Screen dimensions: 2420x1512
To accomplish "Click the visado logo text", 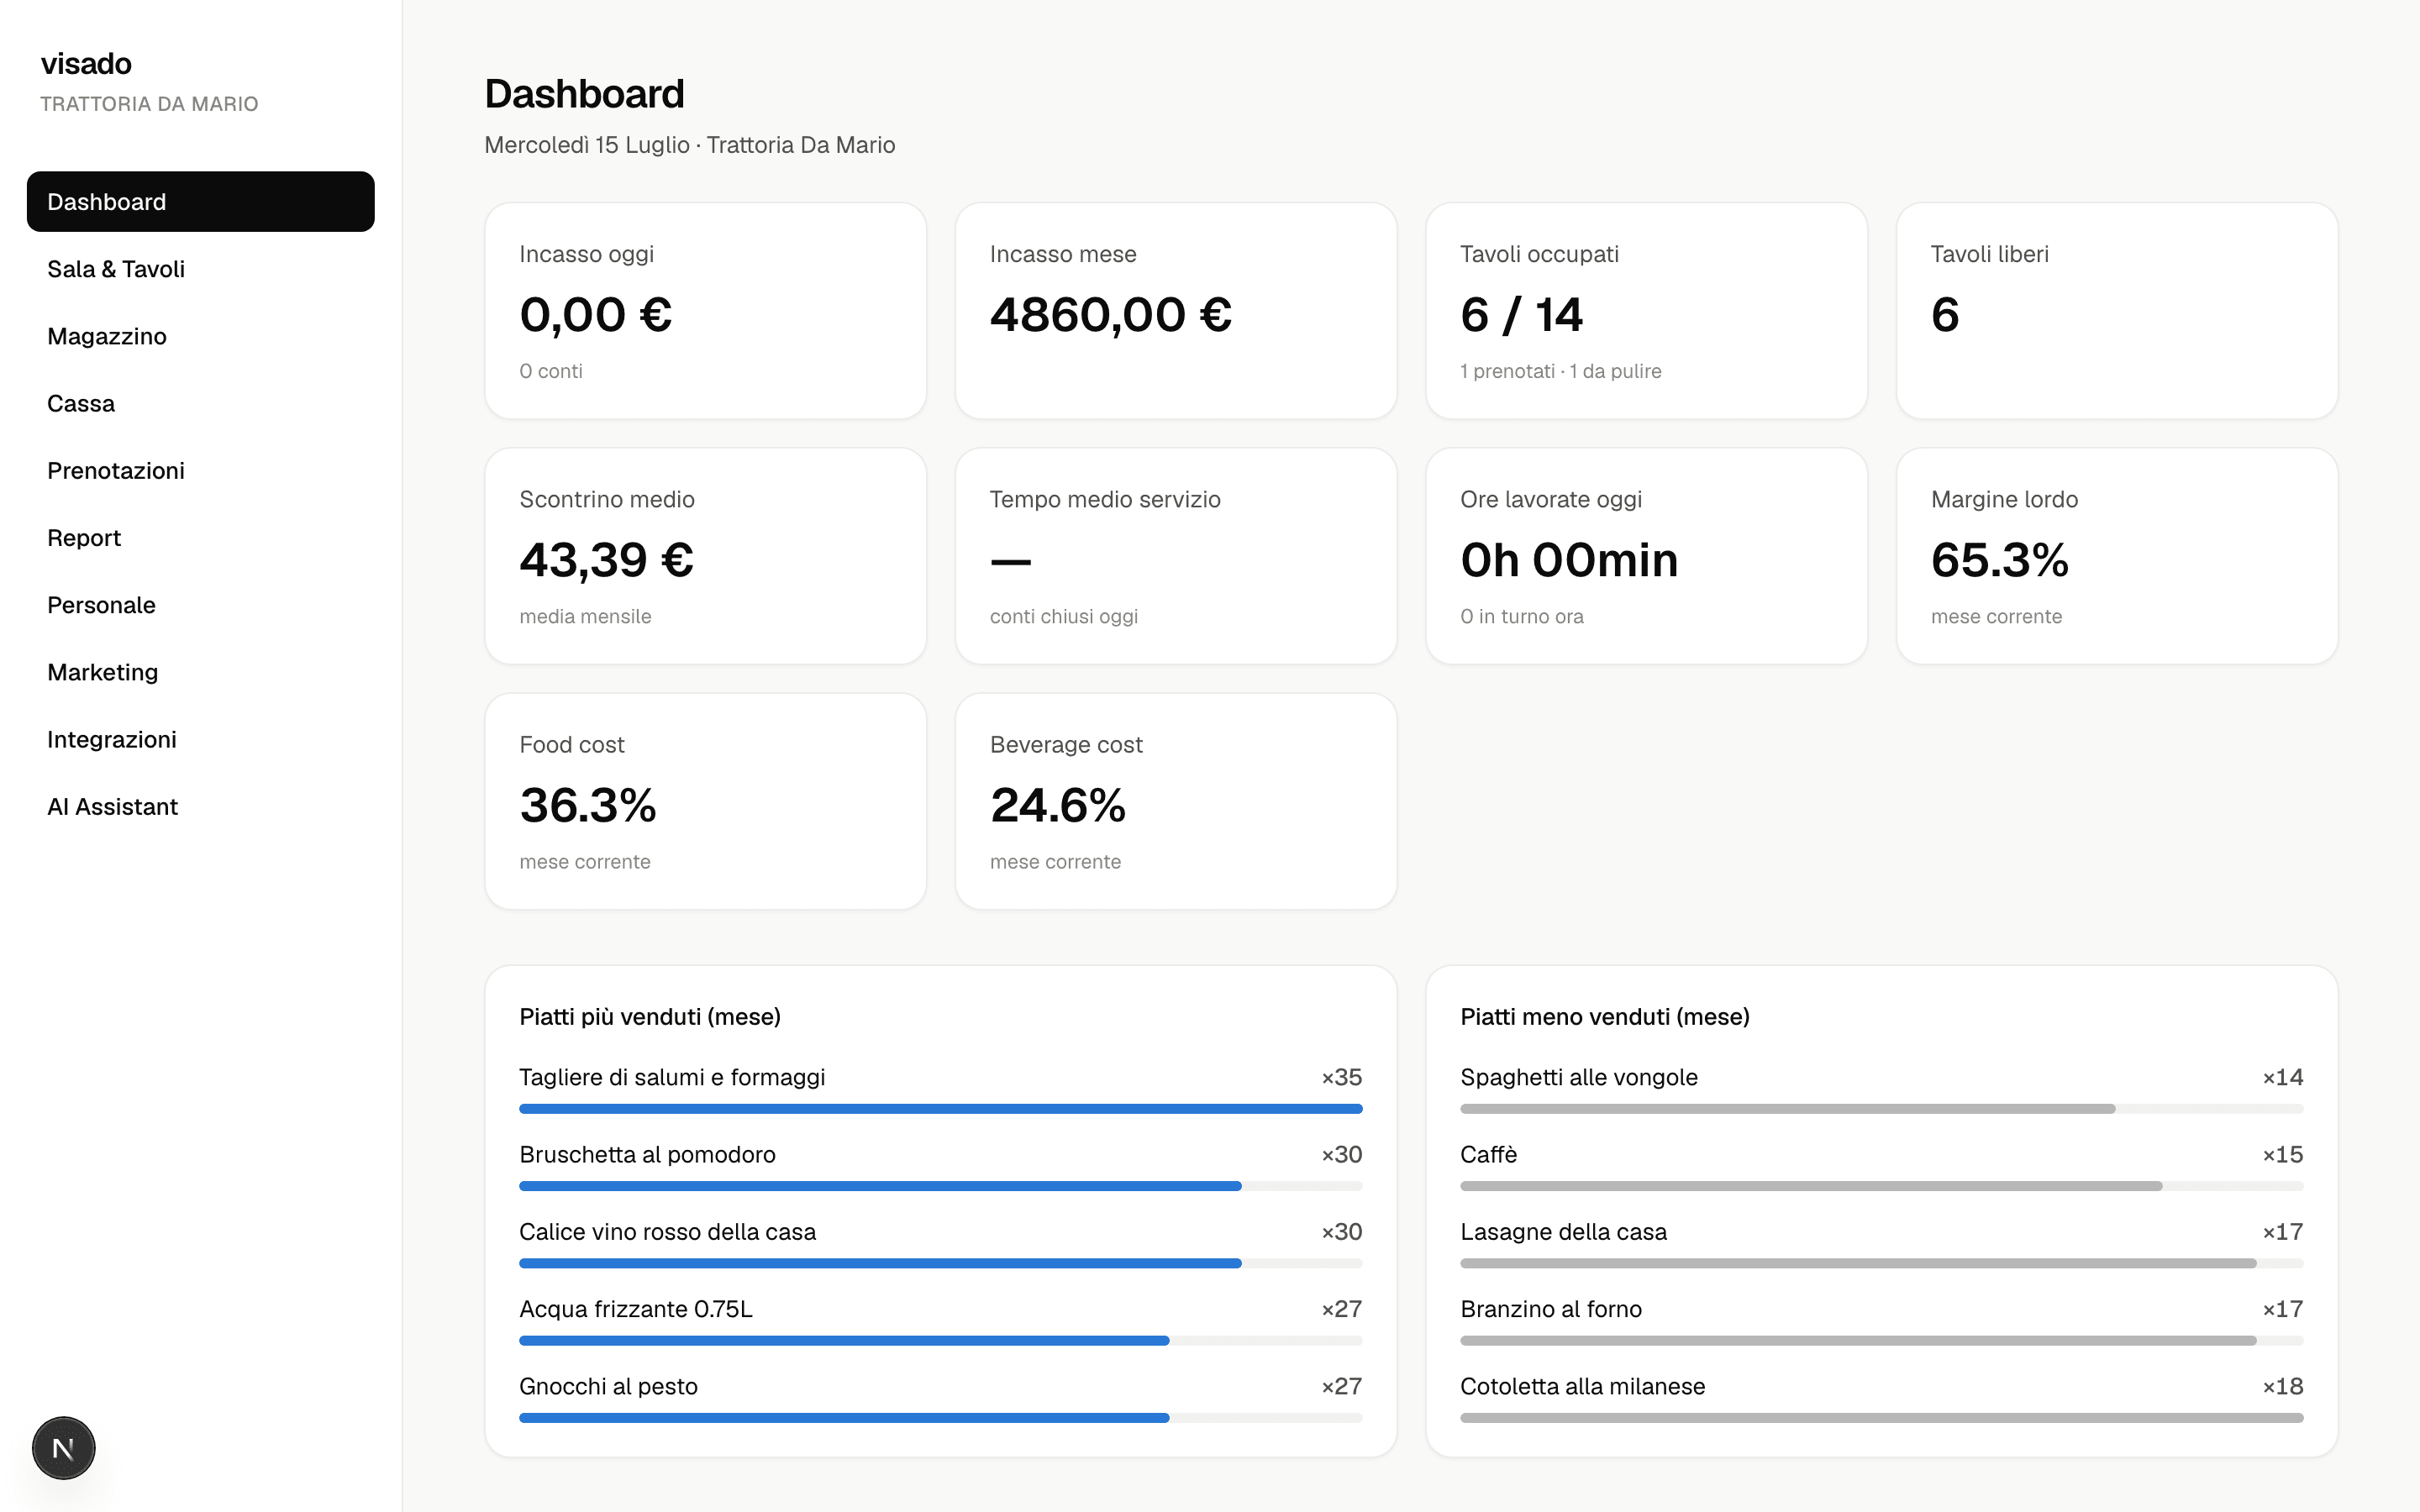I will pos(86,64).
